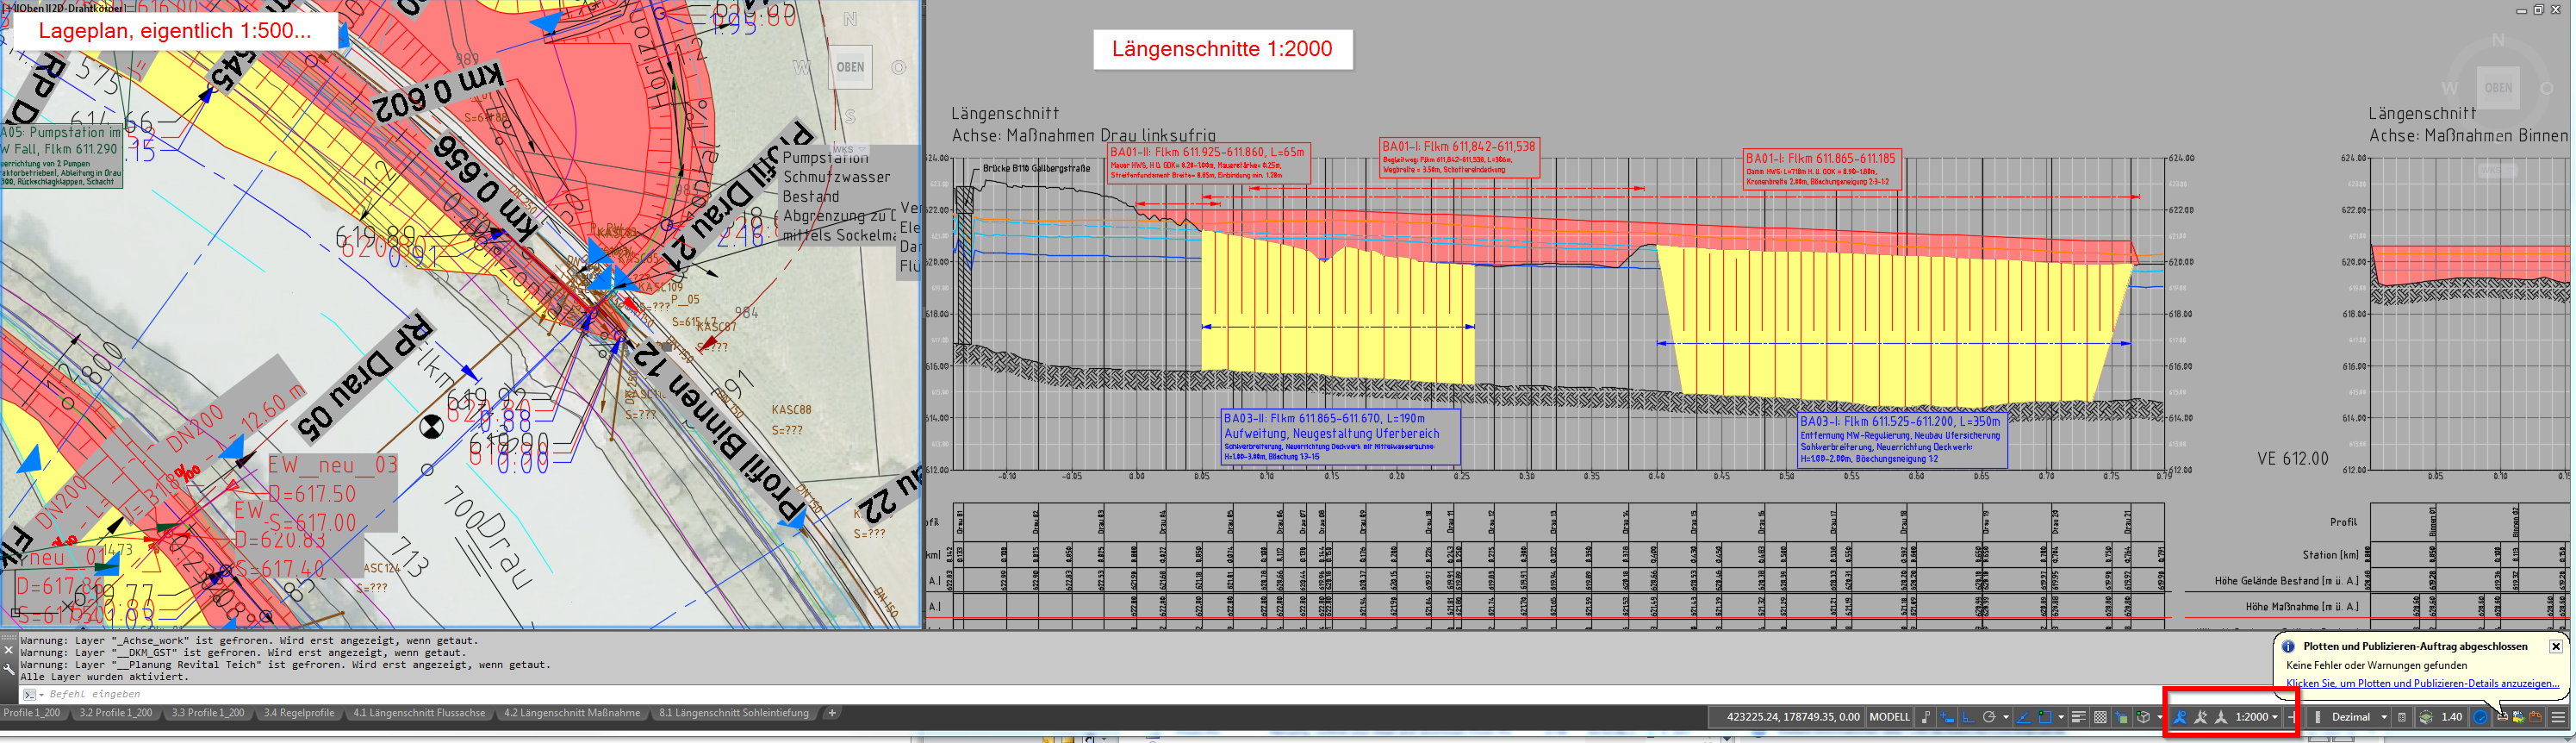The image size is (2576, 743).
Task: Select the BA01-I Flkm 611.865-611.185 red box
Action: point(1822,169)
